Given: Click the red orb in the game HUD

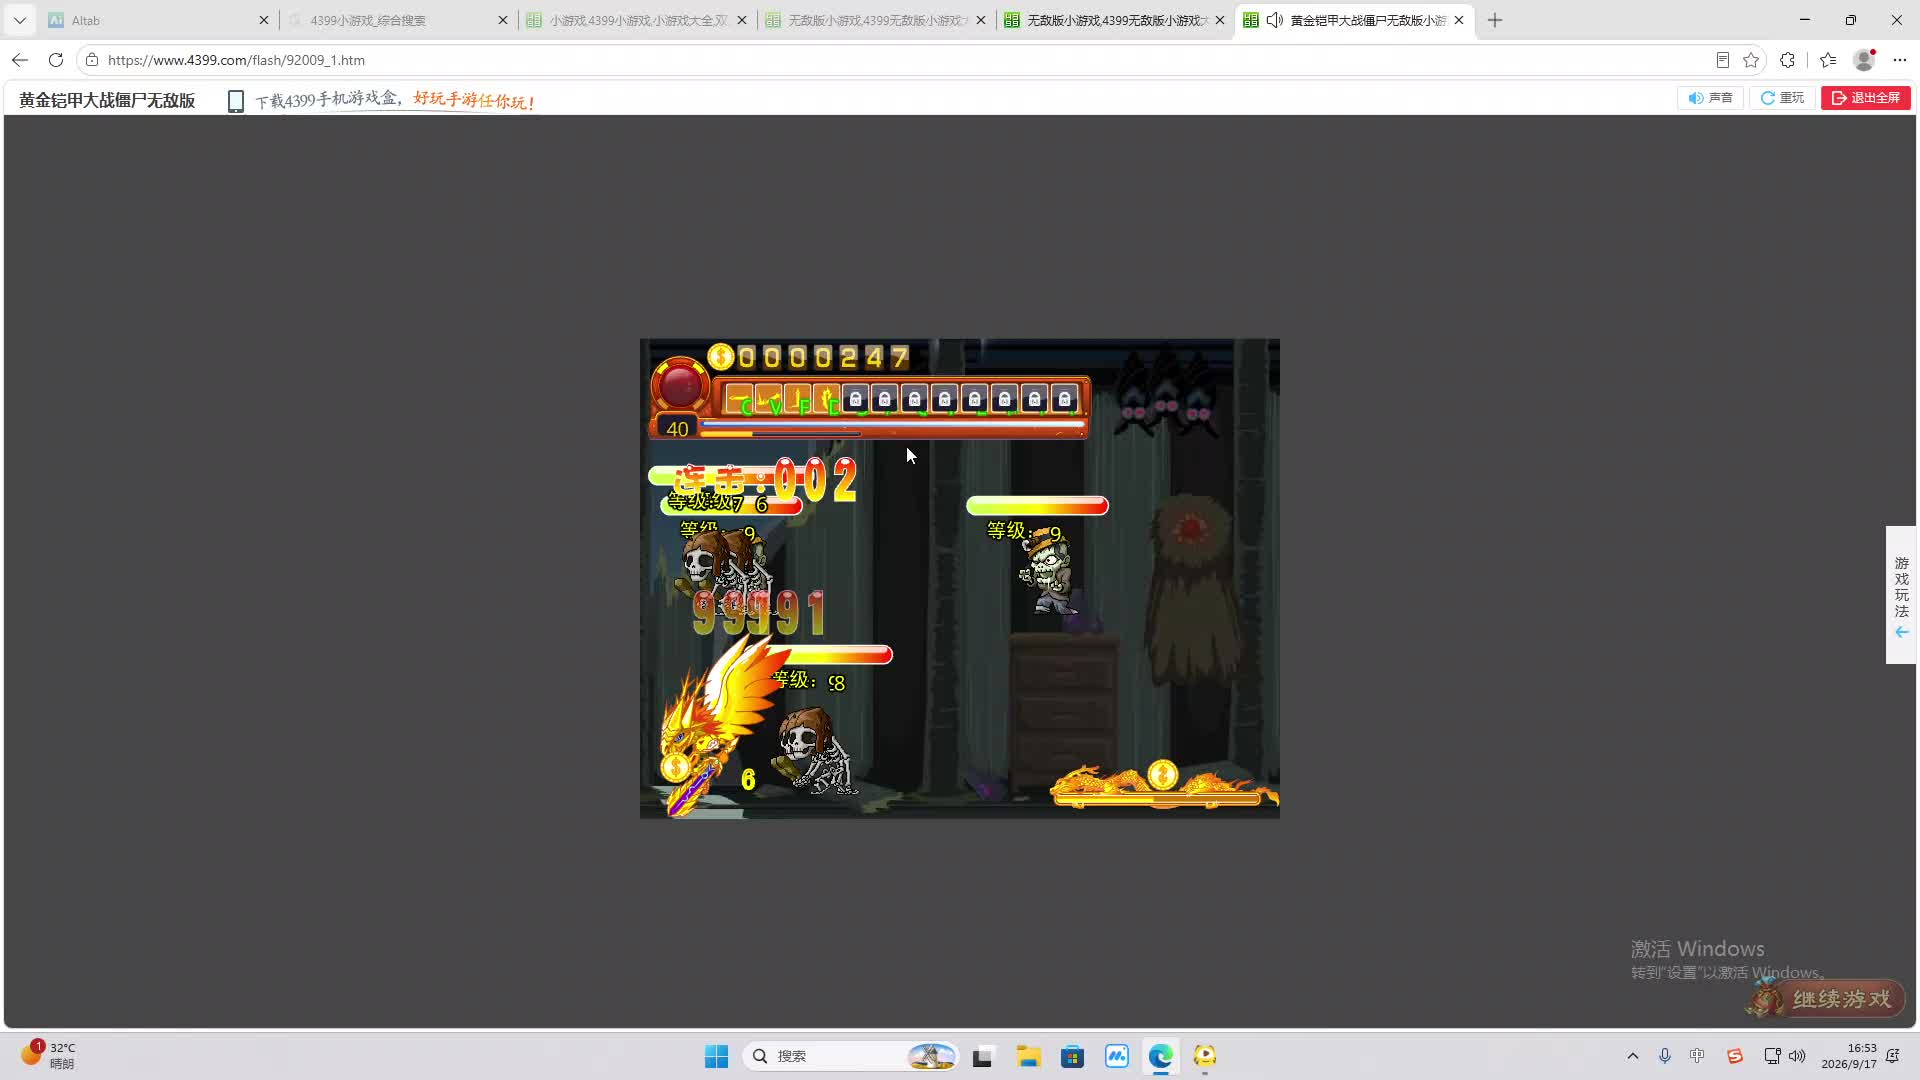Looking at the screenshot, I should pos(680,385).
